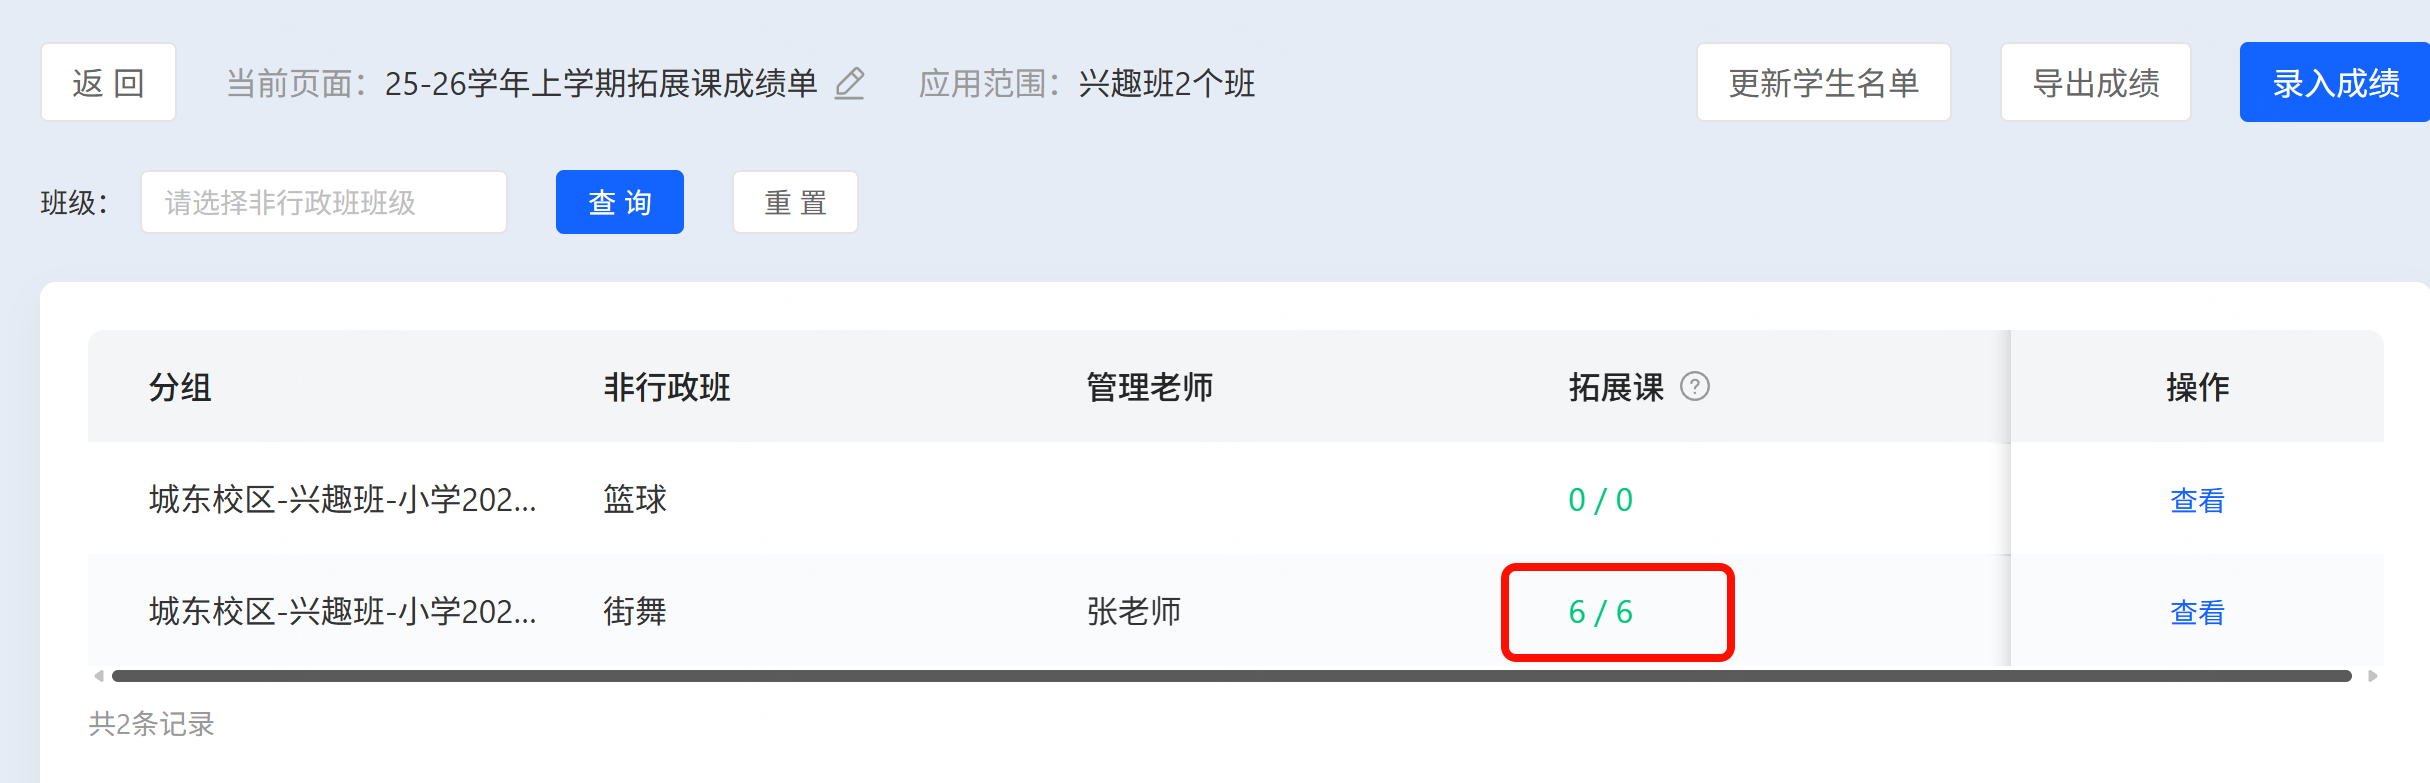Click the 张老师 teacher cell
Screen dimensions: 2430x783
click(x=1133, y=611)
